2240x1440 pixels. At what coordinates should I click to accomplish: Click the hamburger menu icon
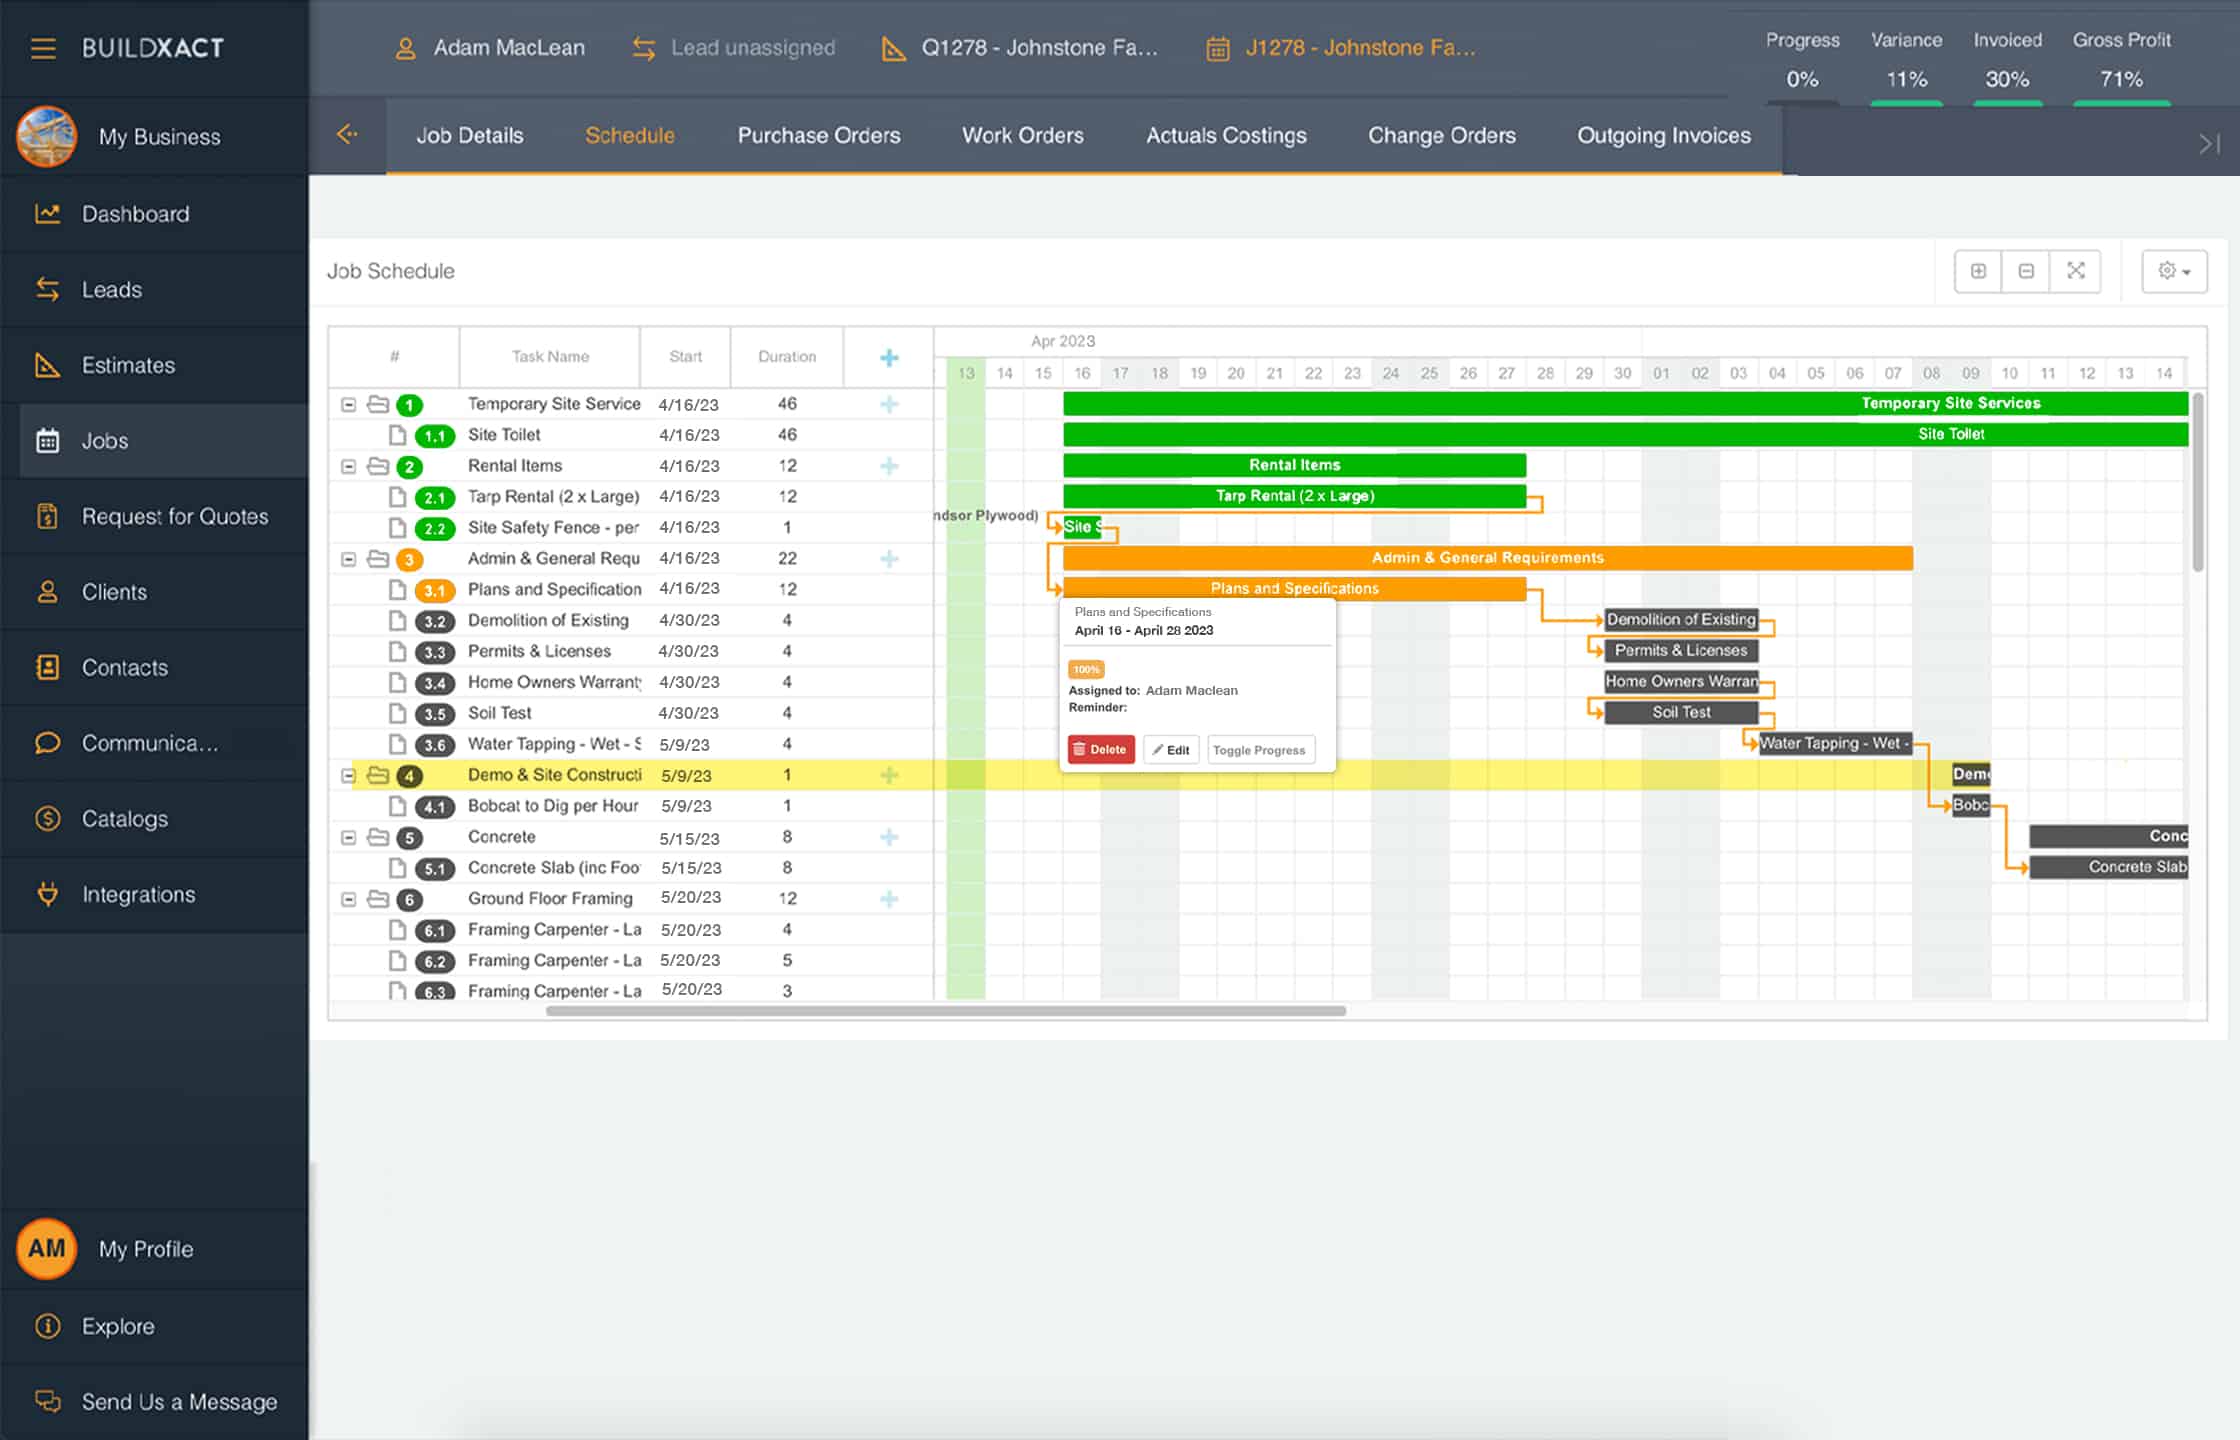pyautogui.click(x=43, y=47)
